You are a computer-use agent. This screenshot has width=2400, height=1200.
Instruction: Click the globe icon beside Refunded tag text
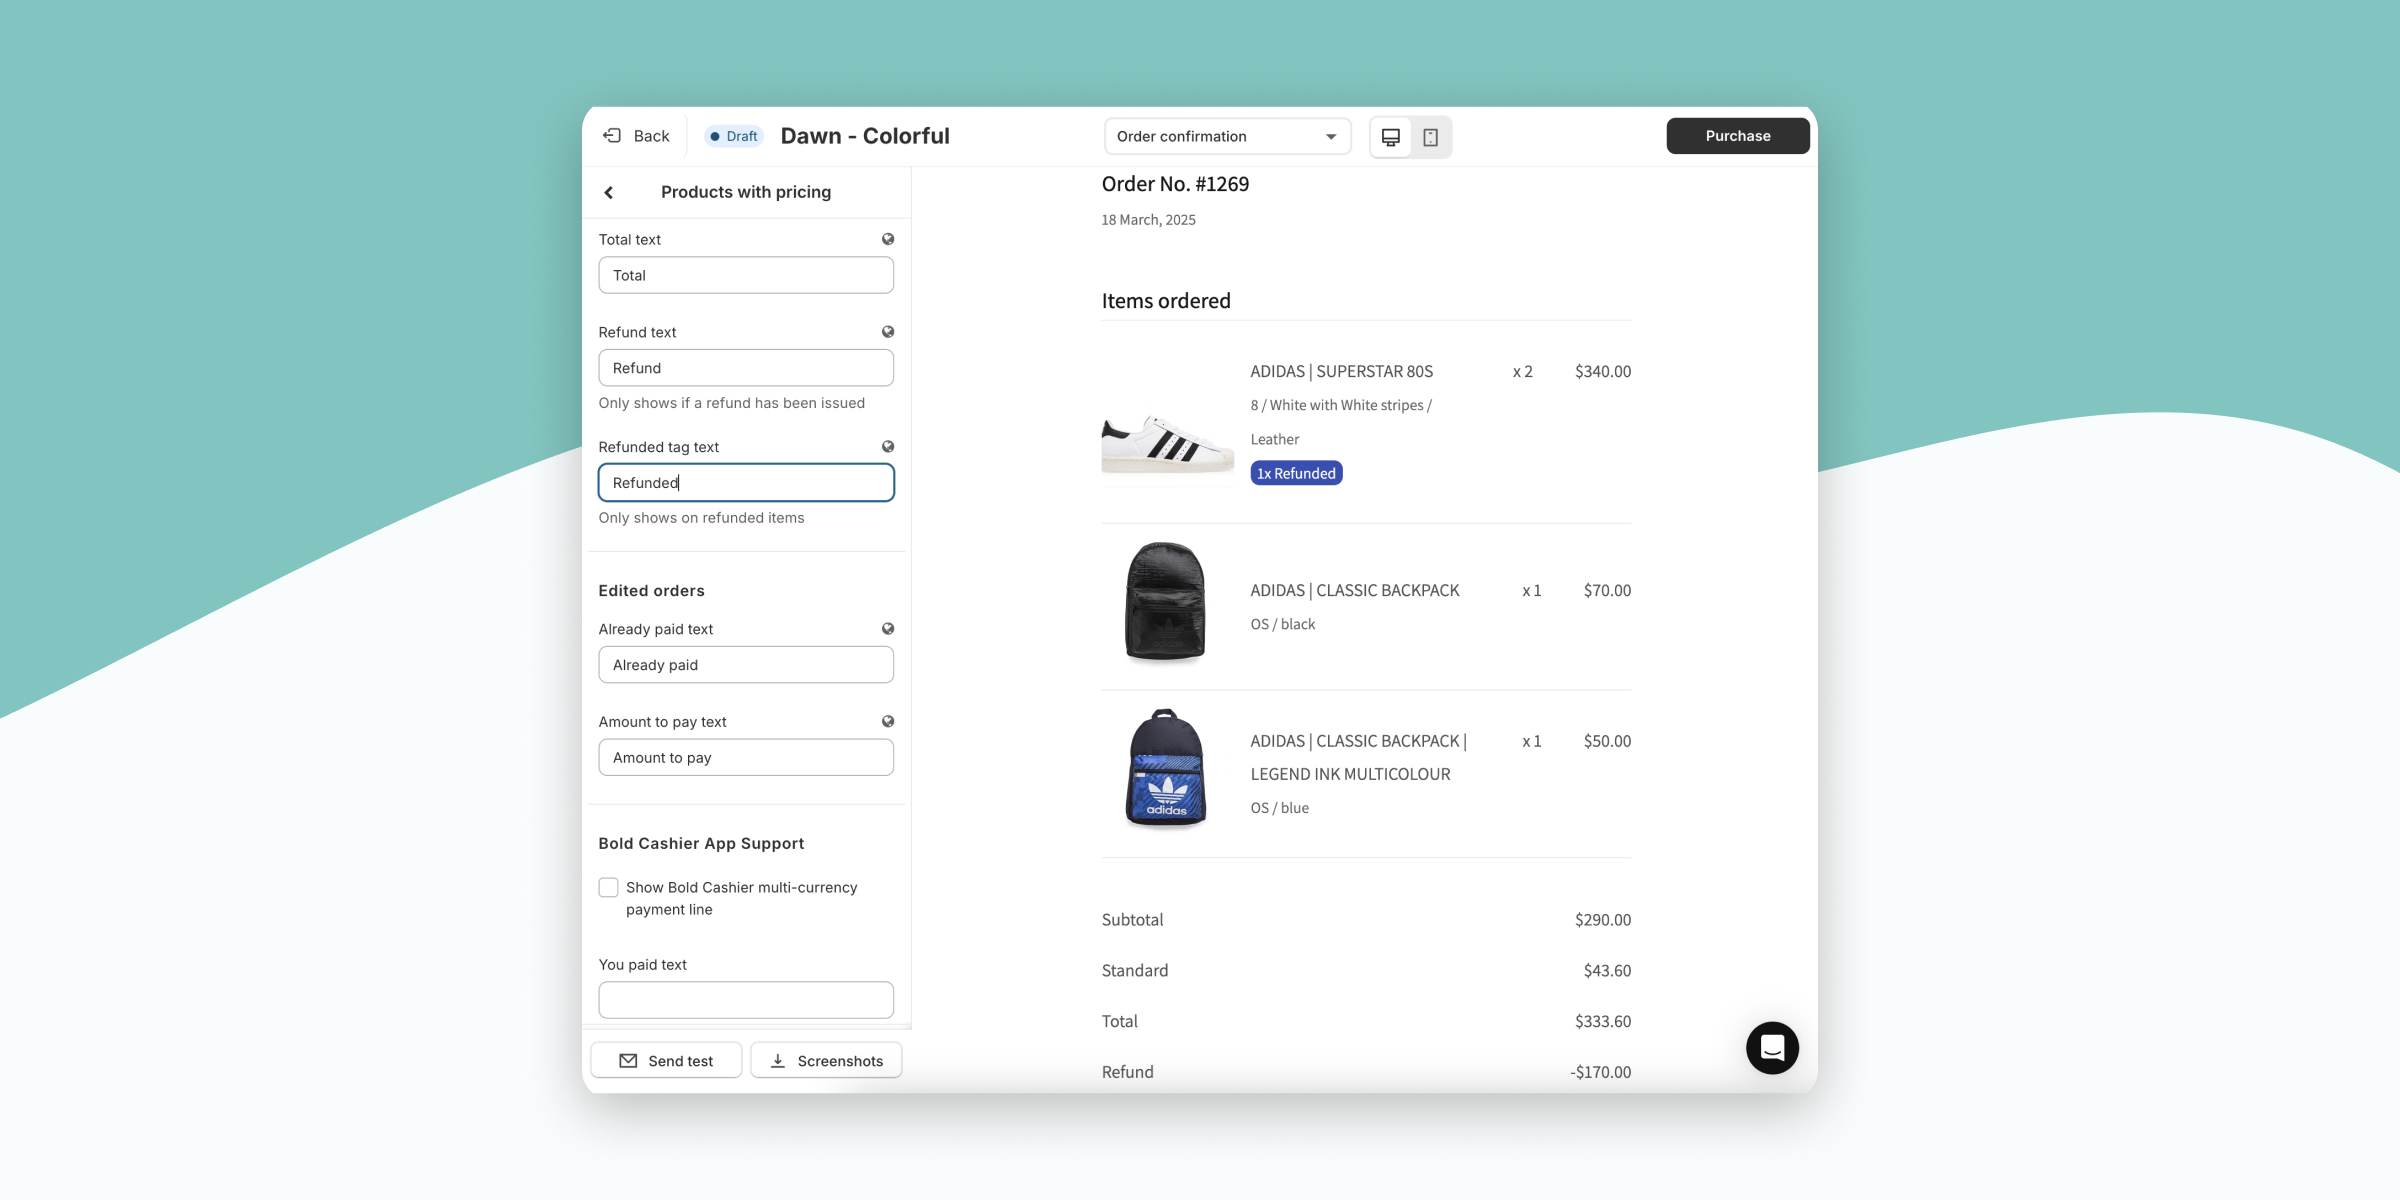click(888, 446)
